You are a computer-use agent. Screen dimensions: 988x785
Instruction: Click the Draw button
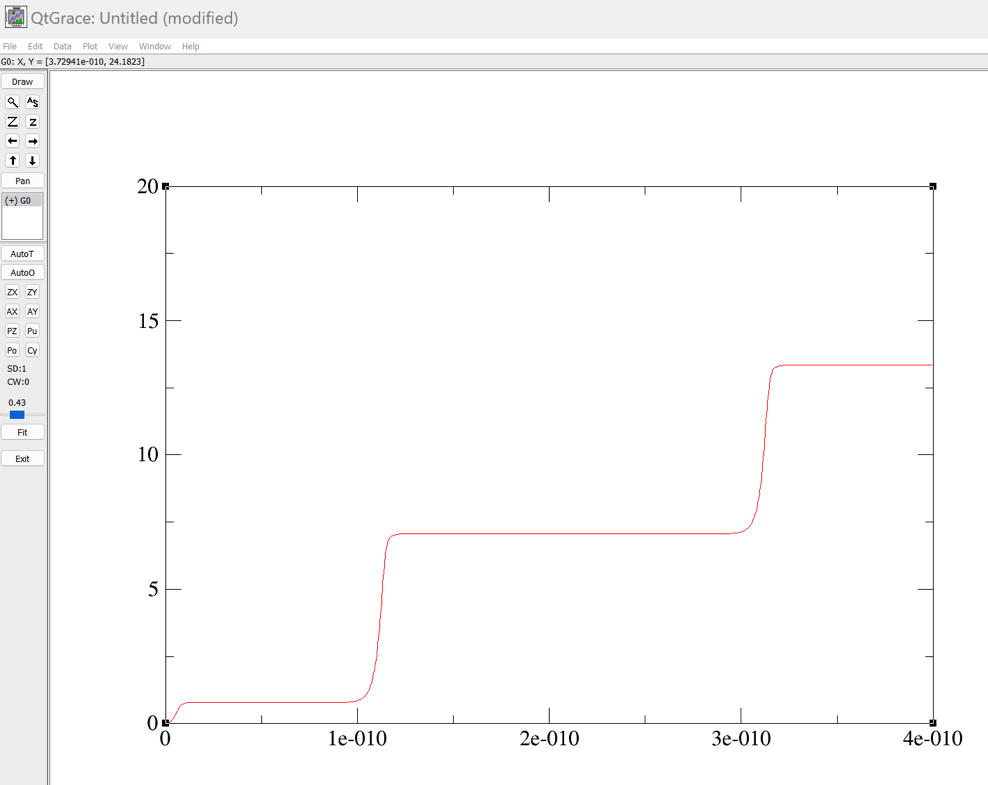coord(22,82)
